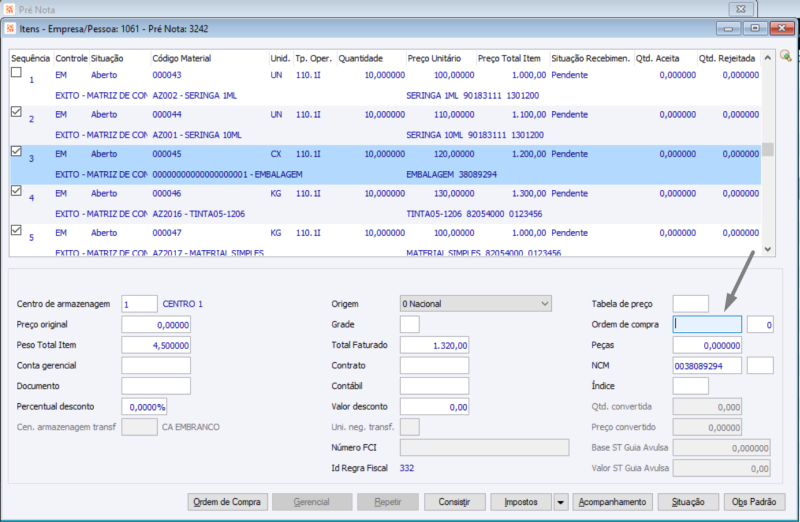Click the Preço Unitário column header
This screenshot has height=522, width=800.
[434, 58]
